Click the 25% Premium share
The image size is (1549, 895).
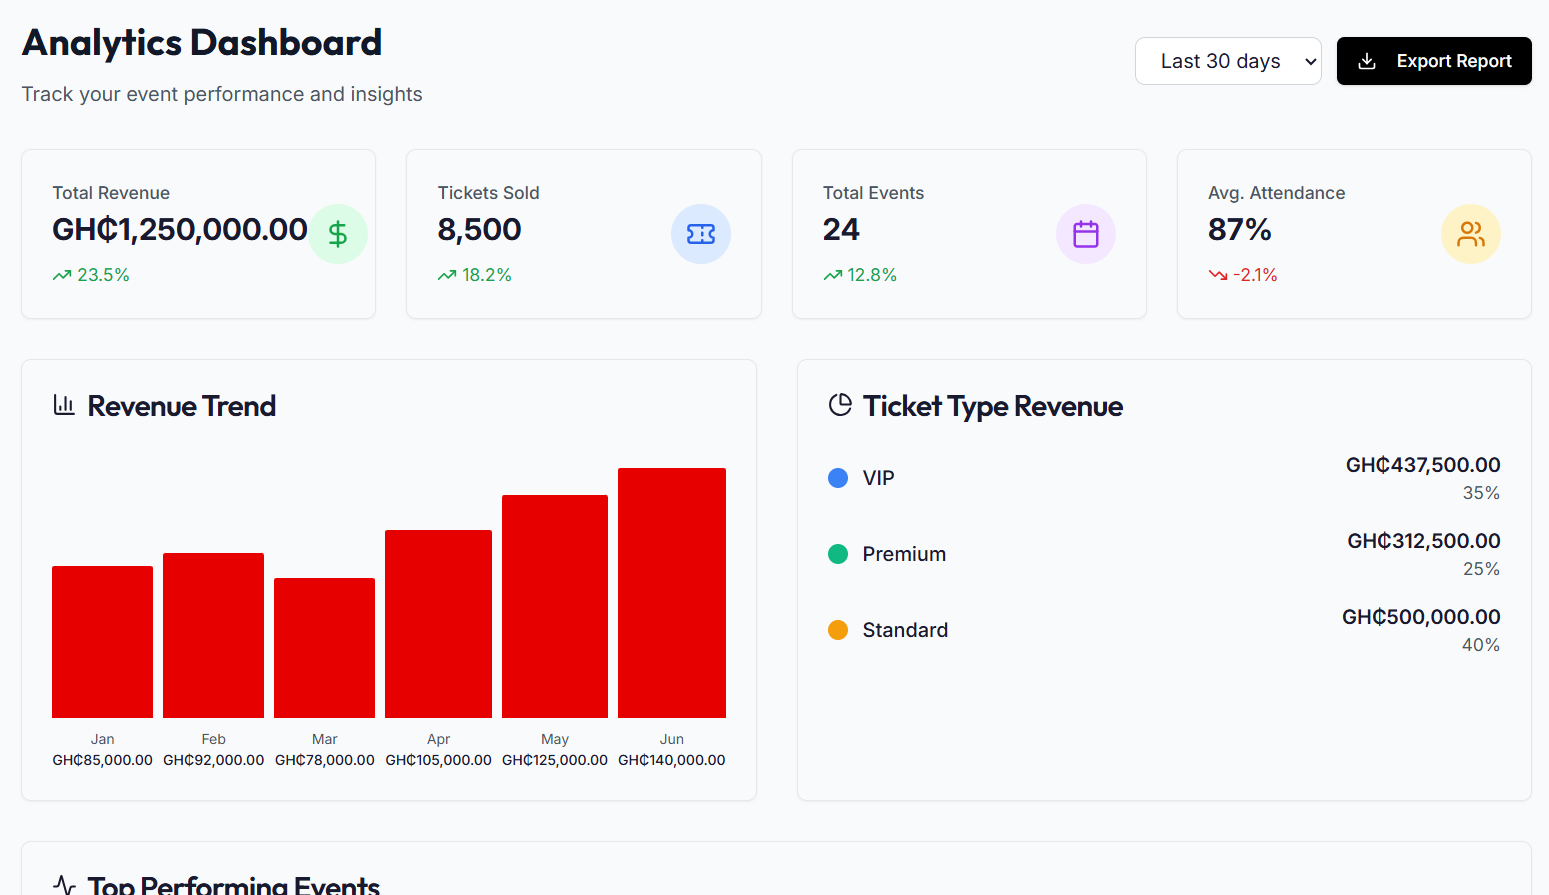pyautogui.click(x=1481, y=569)
